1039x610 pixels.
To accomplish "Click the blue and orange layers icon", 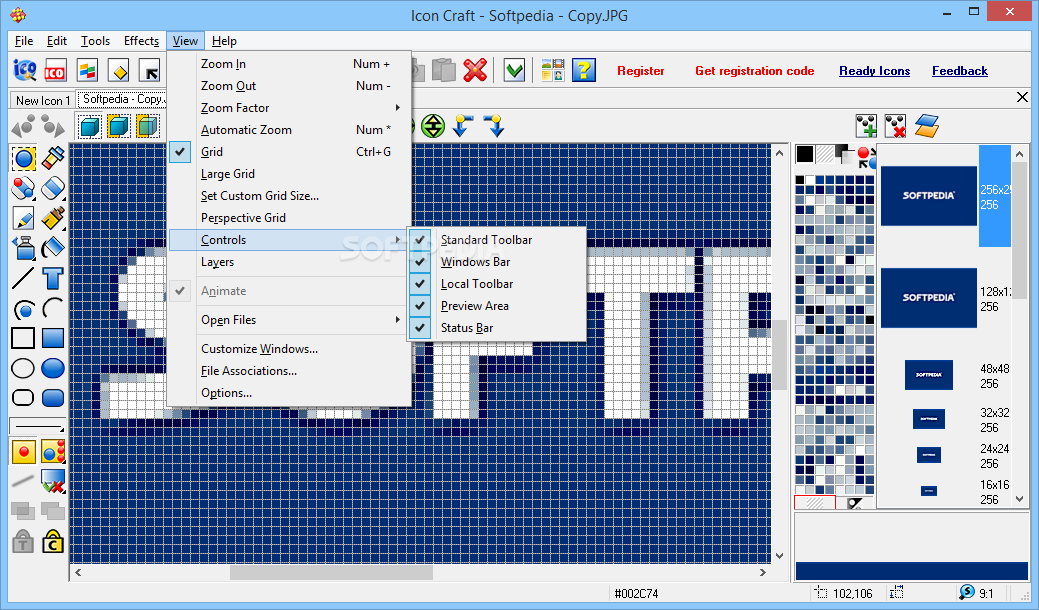I will [927, 126].
